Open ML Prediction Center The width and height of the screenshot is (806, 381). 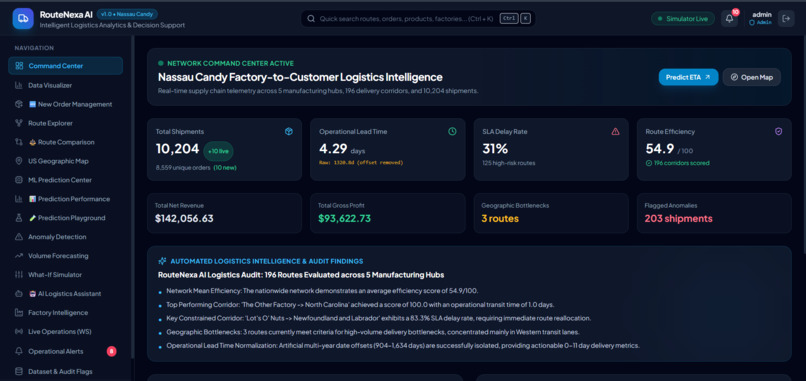point(65,180)
